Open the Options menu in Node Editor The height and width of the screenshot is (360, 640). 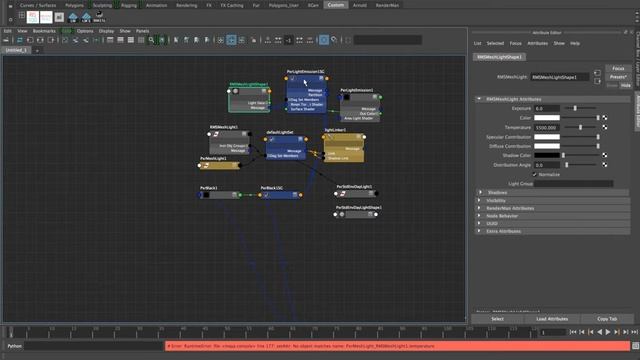[x=85, y=31]
